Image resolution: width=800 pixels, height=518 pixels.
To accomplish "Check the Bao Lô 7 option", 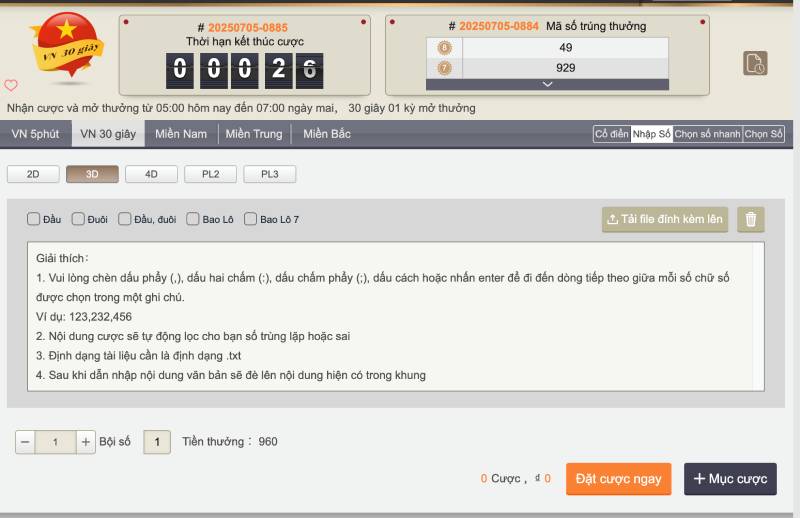I will coord(251,219).
